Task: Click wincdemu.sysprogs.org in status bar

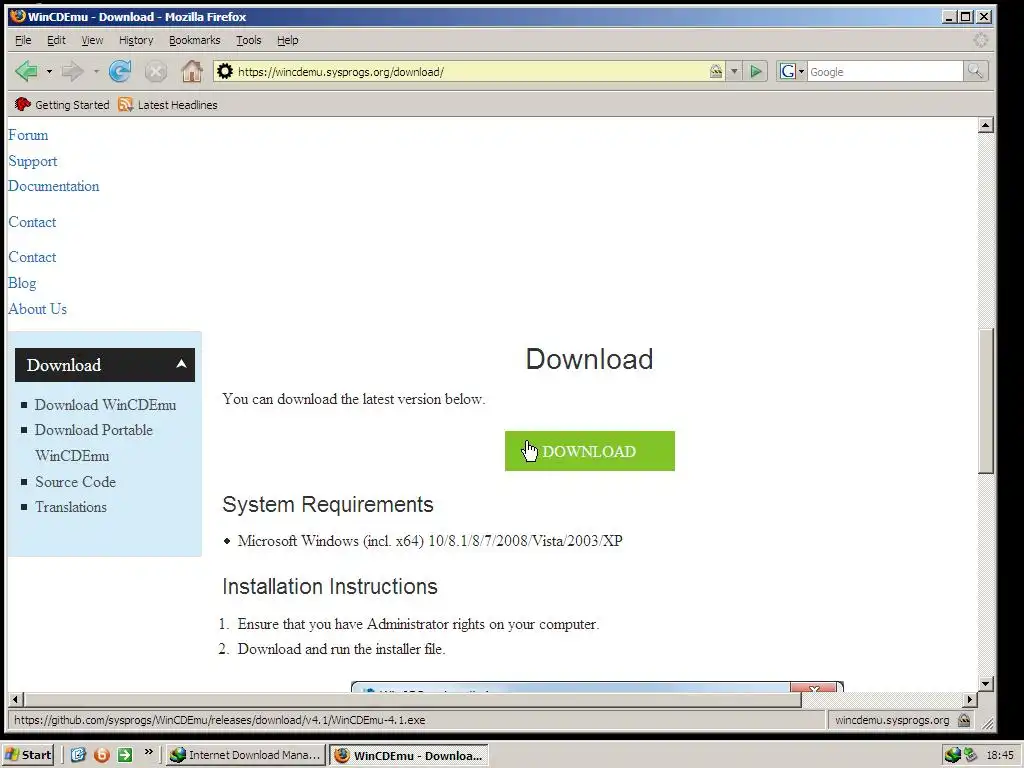Action: [x=892, y=720]
